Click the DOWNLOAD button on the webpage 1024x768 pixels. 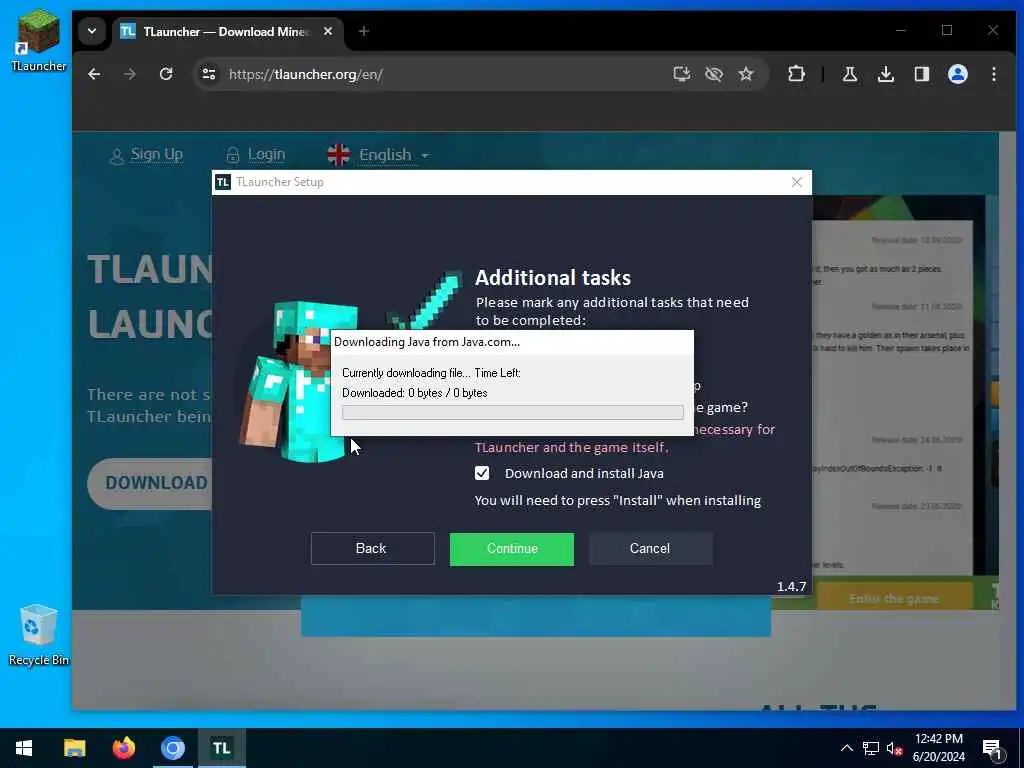pyautogui.click(x=150, y=483)
